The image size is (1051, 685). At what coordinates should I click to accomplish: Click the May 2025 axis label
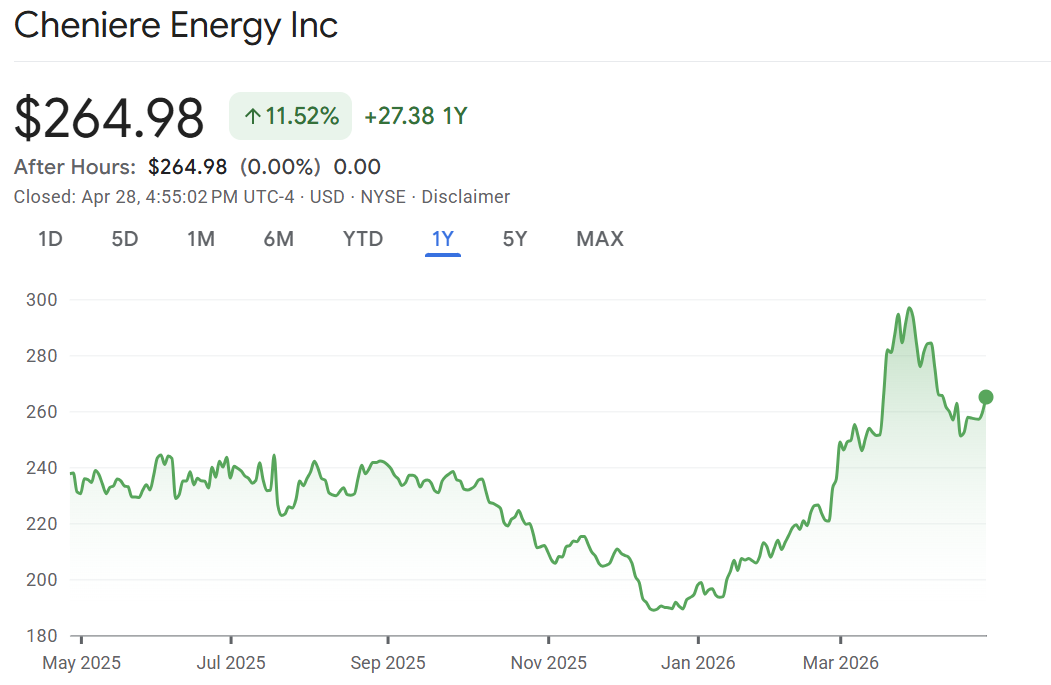pos(80,662)
